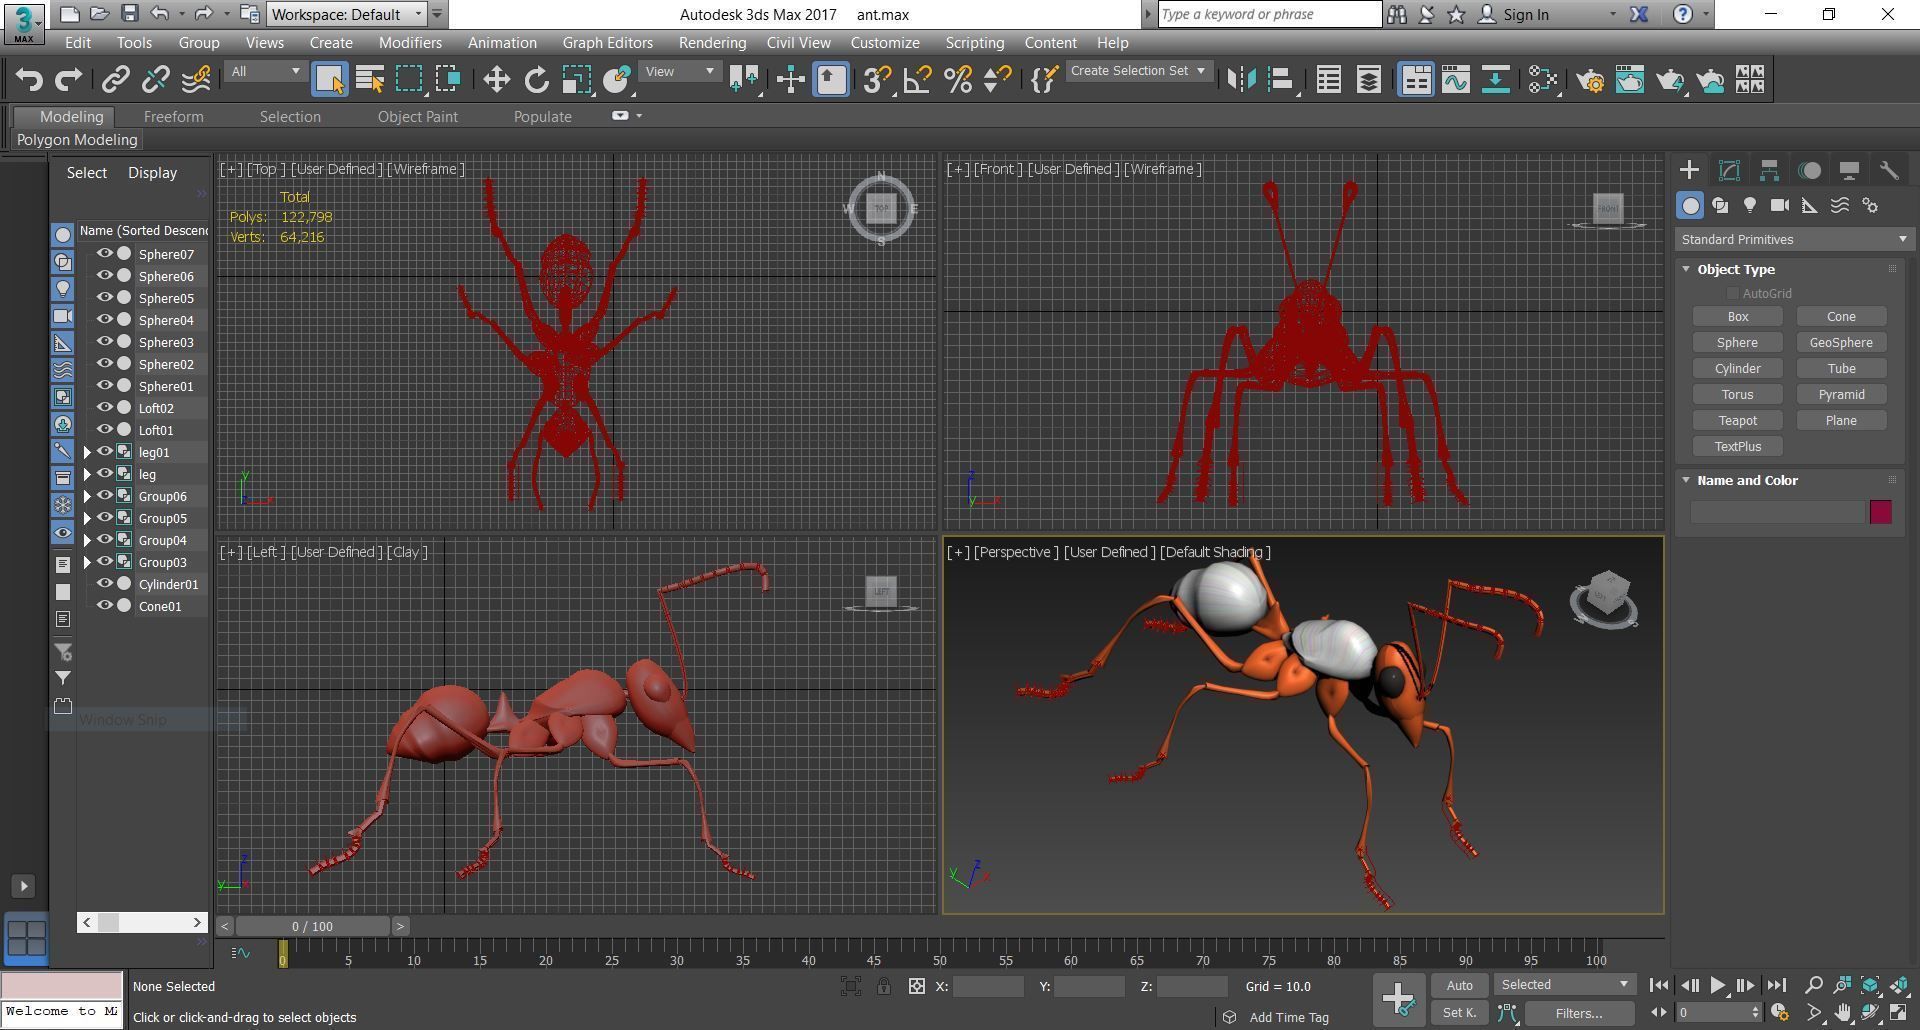Open the Hierarchy command panel tab

pyautogui.click(x=1769, y=170)
